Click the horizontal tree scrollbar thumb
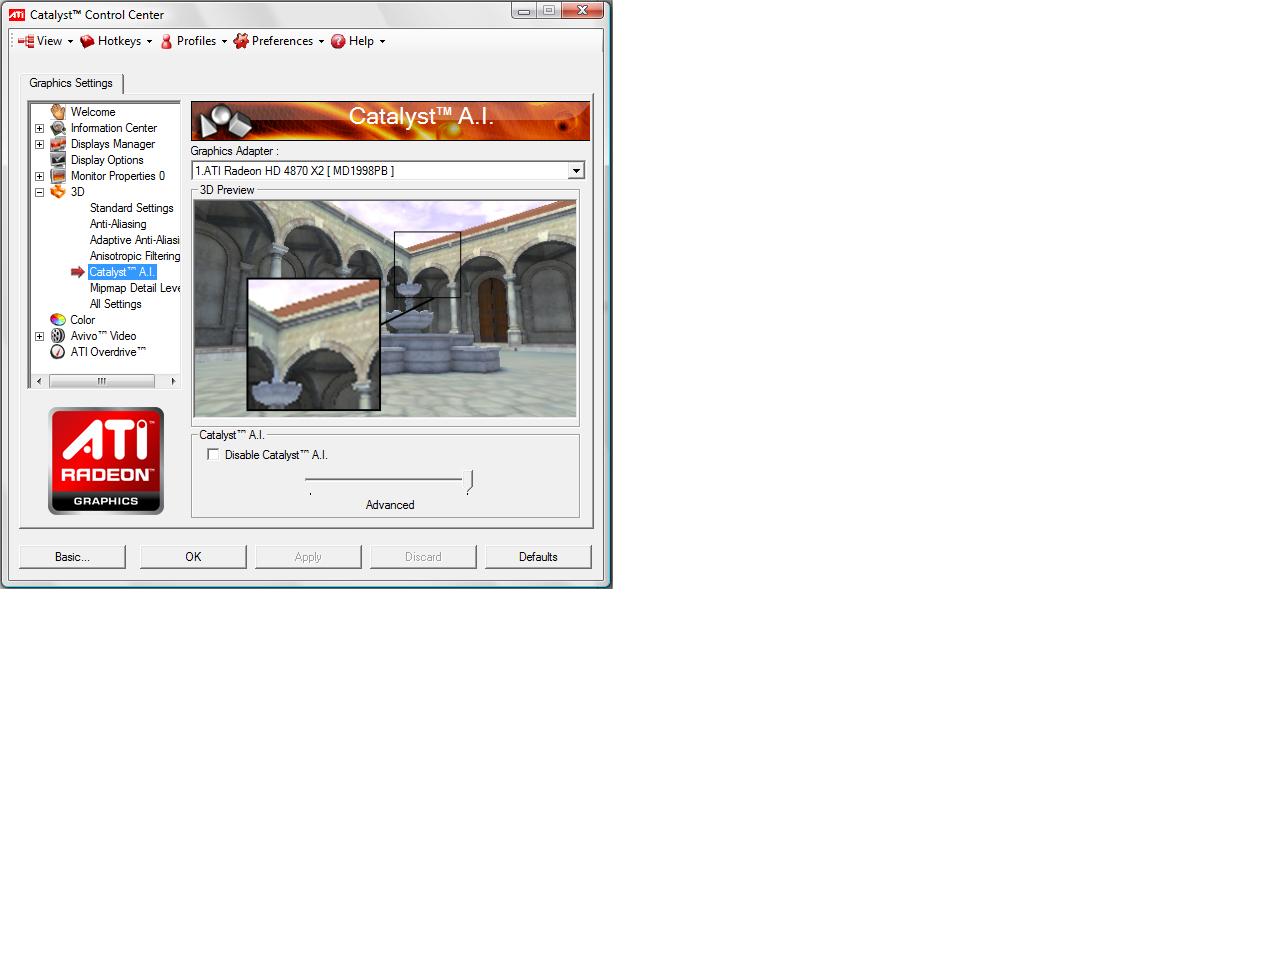 [101, 381]
